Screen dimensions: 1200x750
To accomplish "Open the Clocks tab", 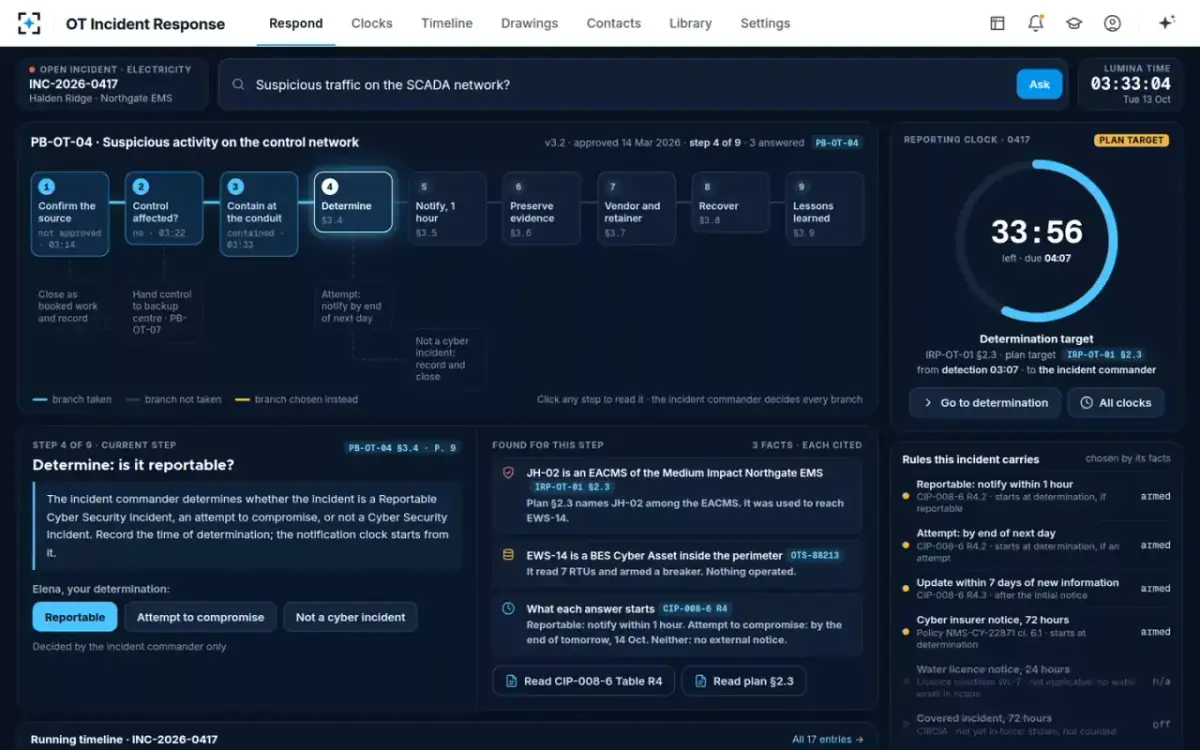I will (x=372, y=23).
